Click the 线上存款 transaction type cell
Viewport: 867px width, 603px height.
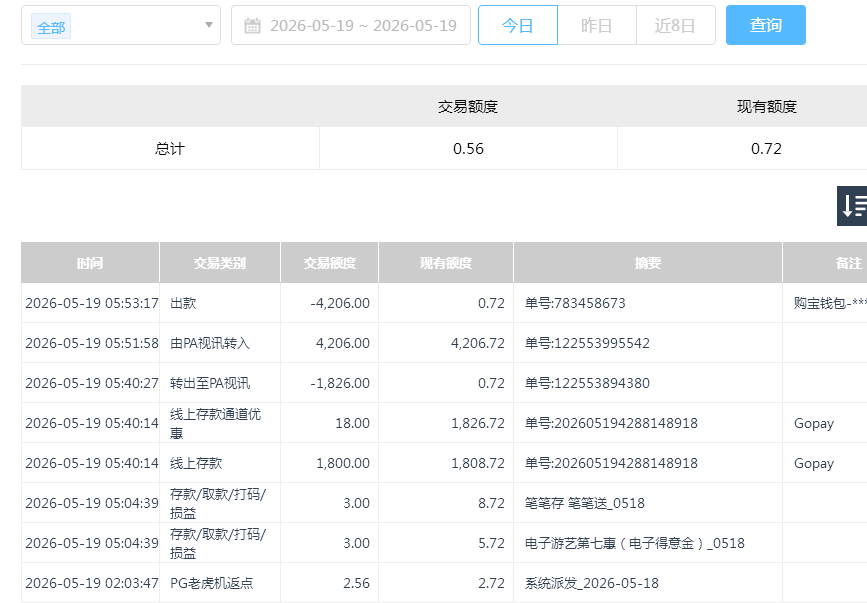pos(220,463)
